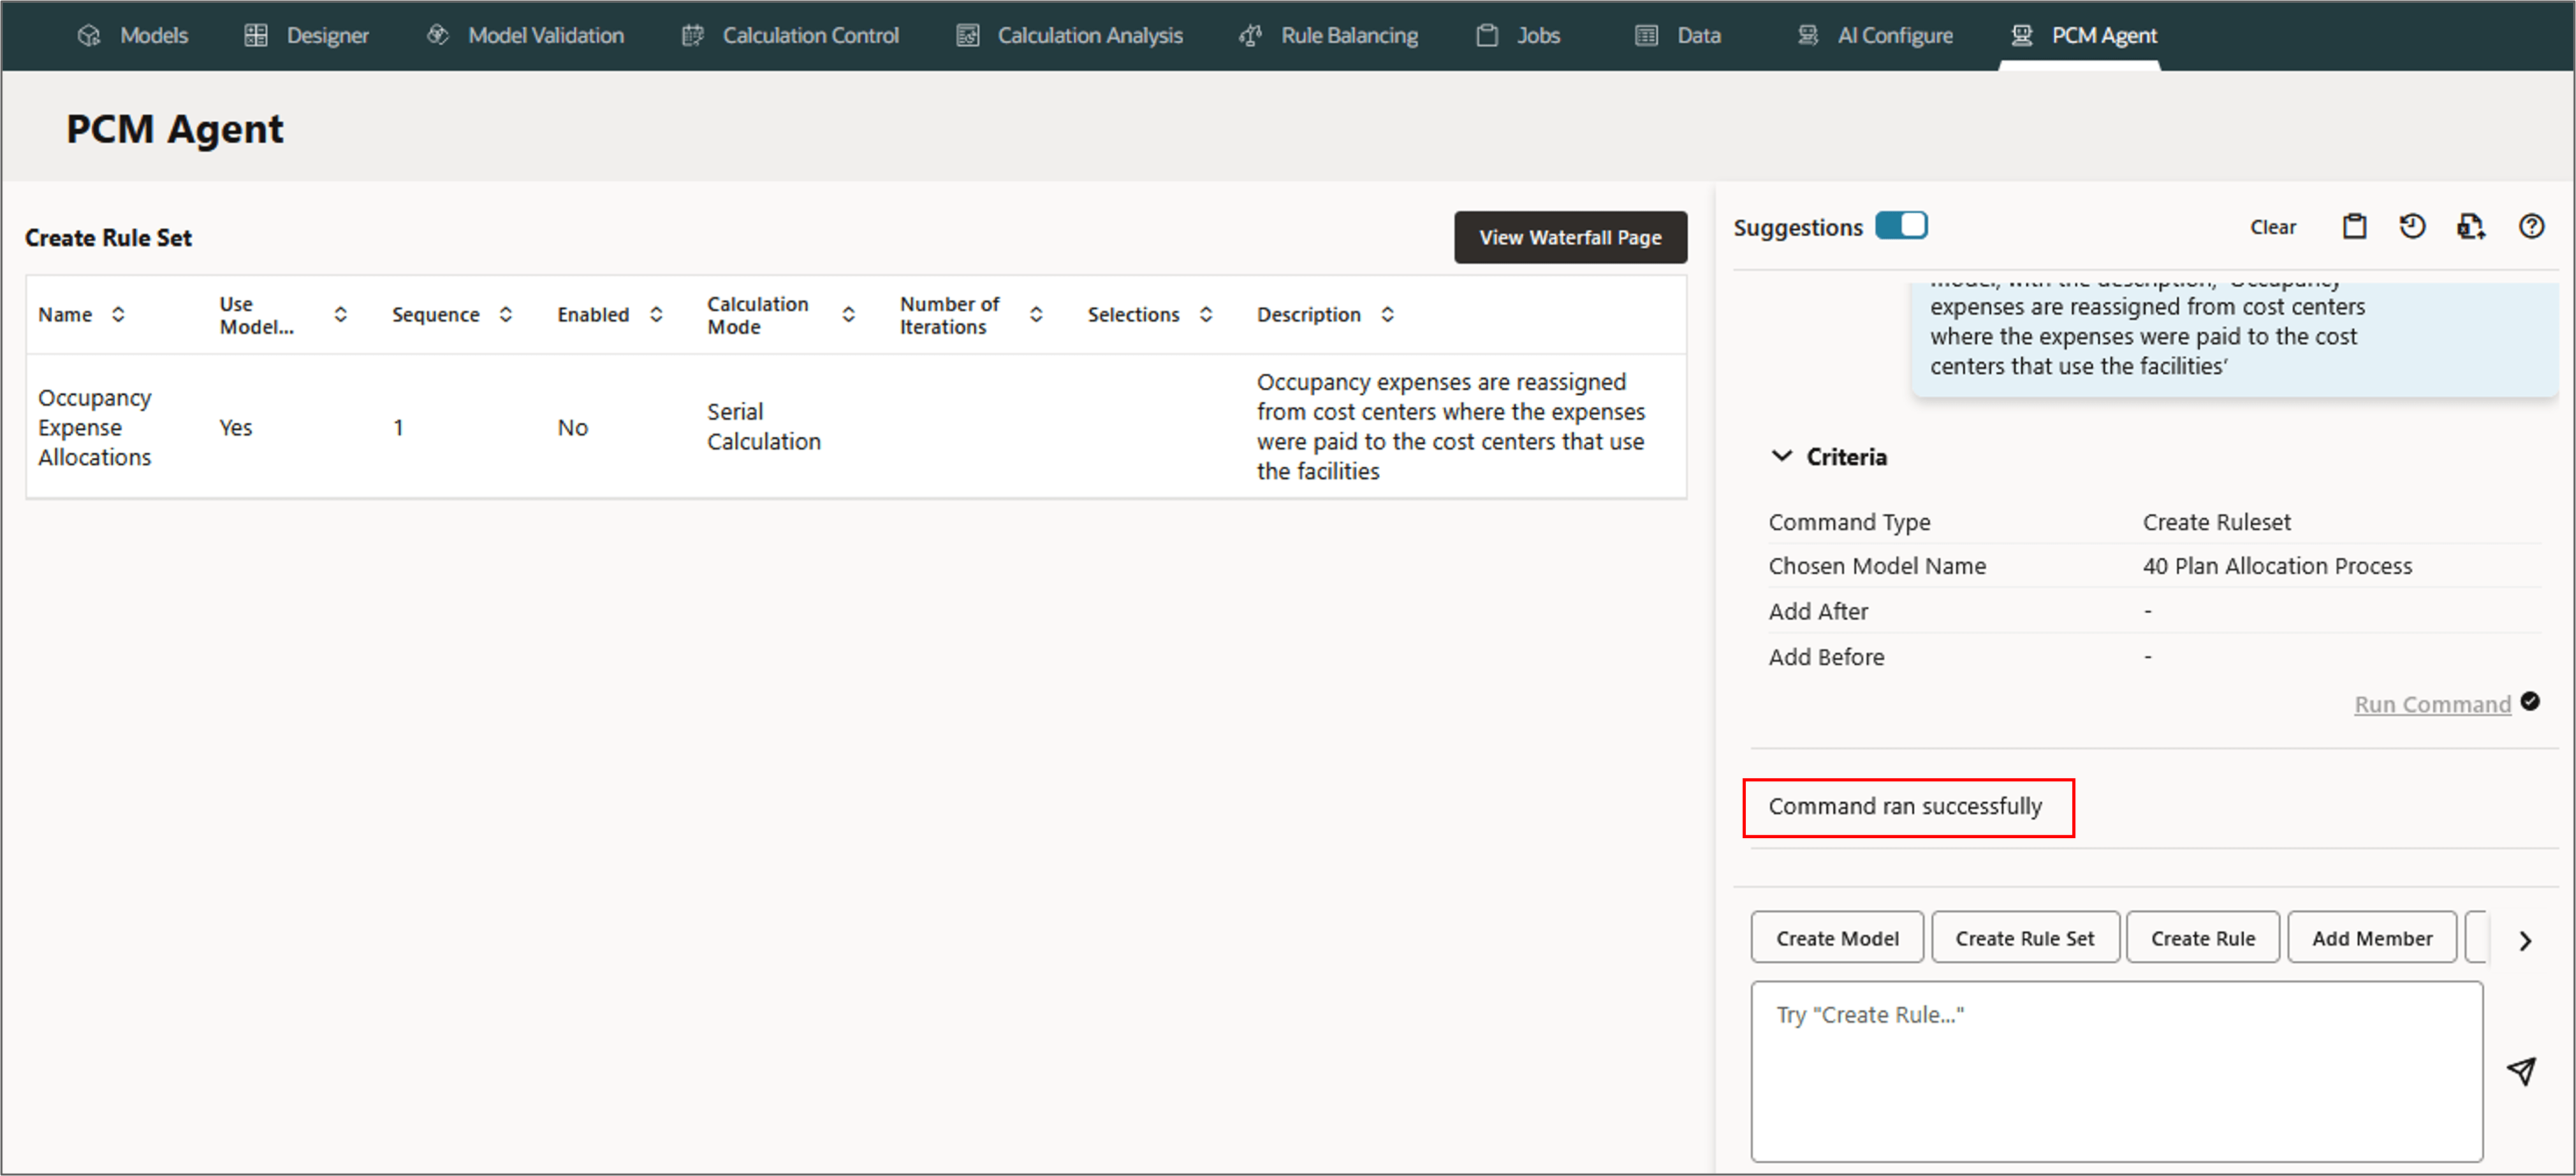Click the Run Command link
Viewport: 2576px width, 1176px height.
tap(2432, 704)
